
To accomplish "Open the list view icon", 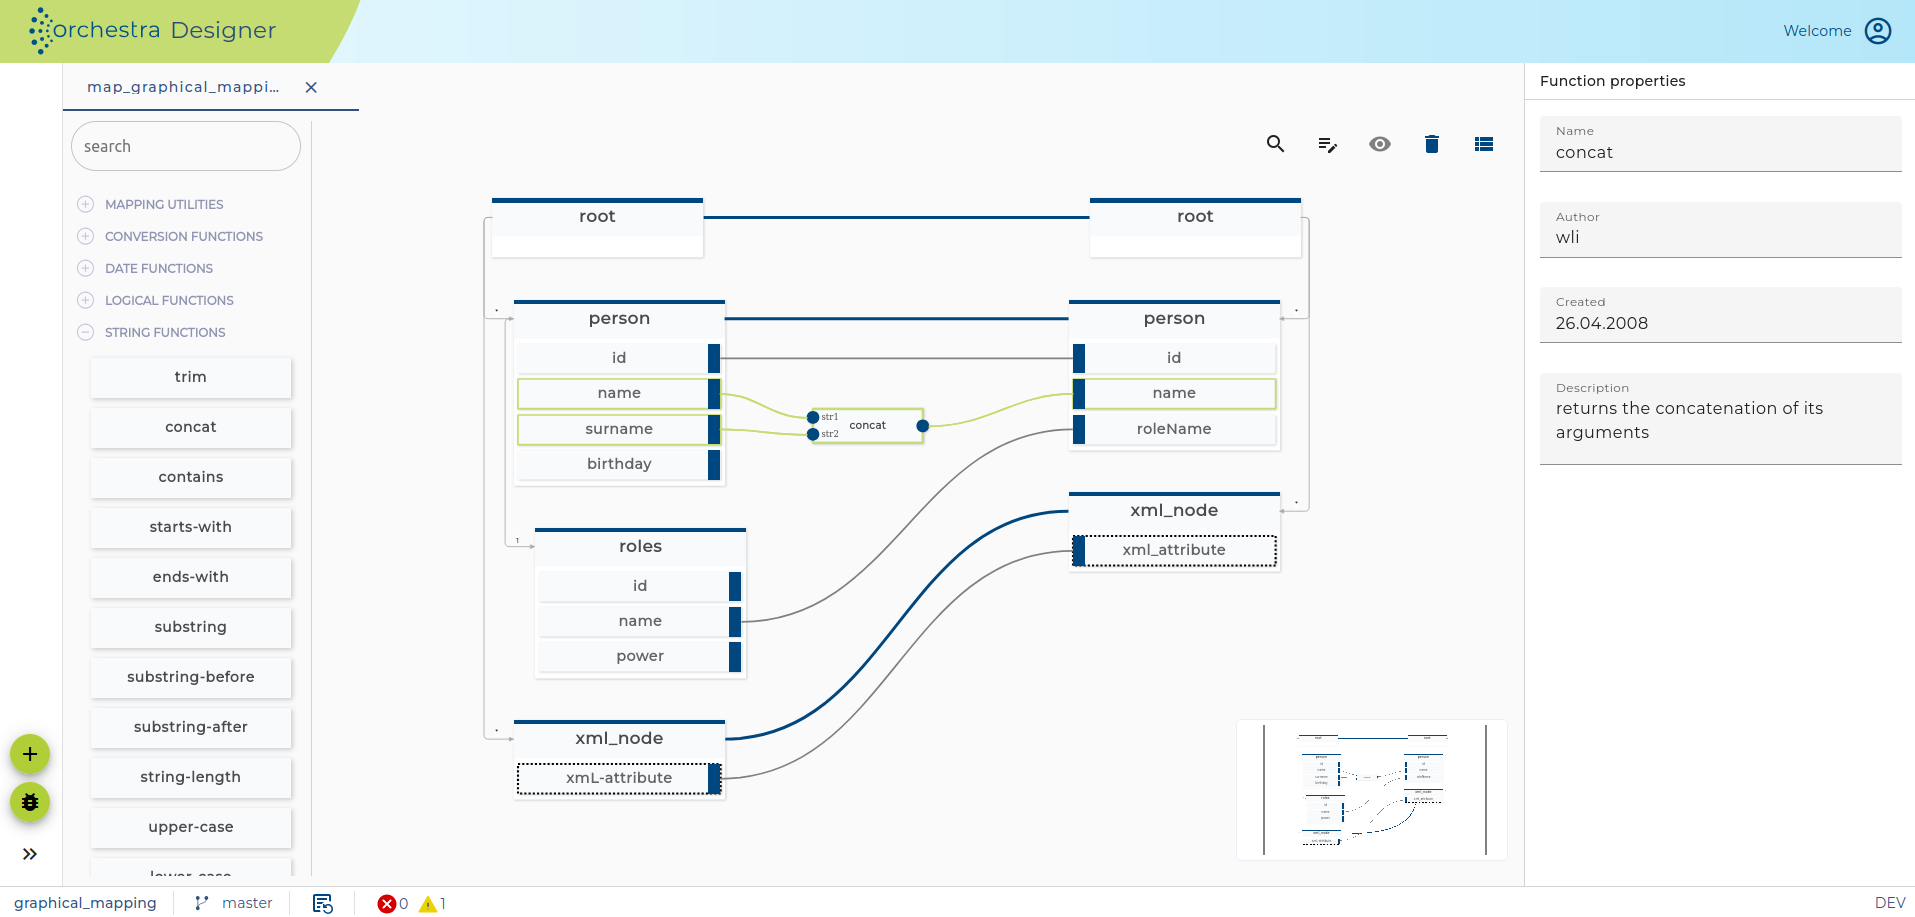I will coord(1484,144).
